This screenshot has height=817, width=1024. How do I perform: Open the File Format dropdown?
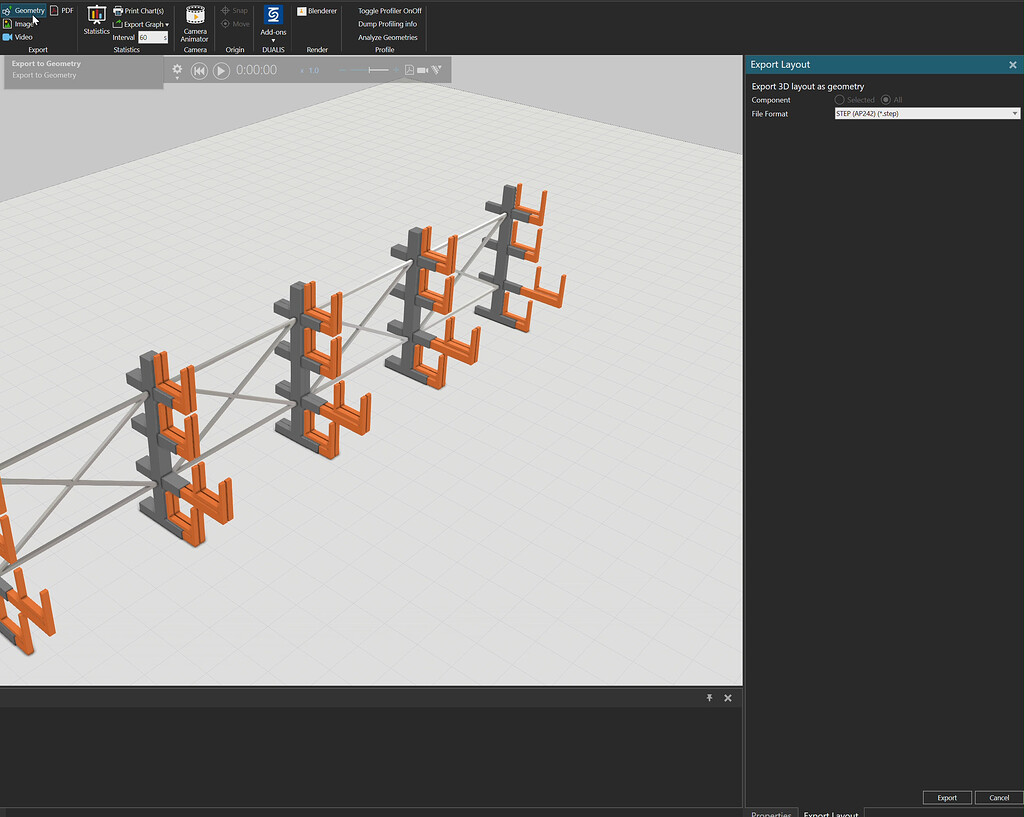(x=1014, y=113)
